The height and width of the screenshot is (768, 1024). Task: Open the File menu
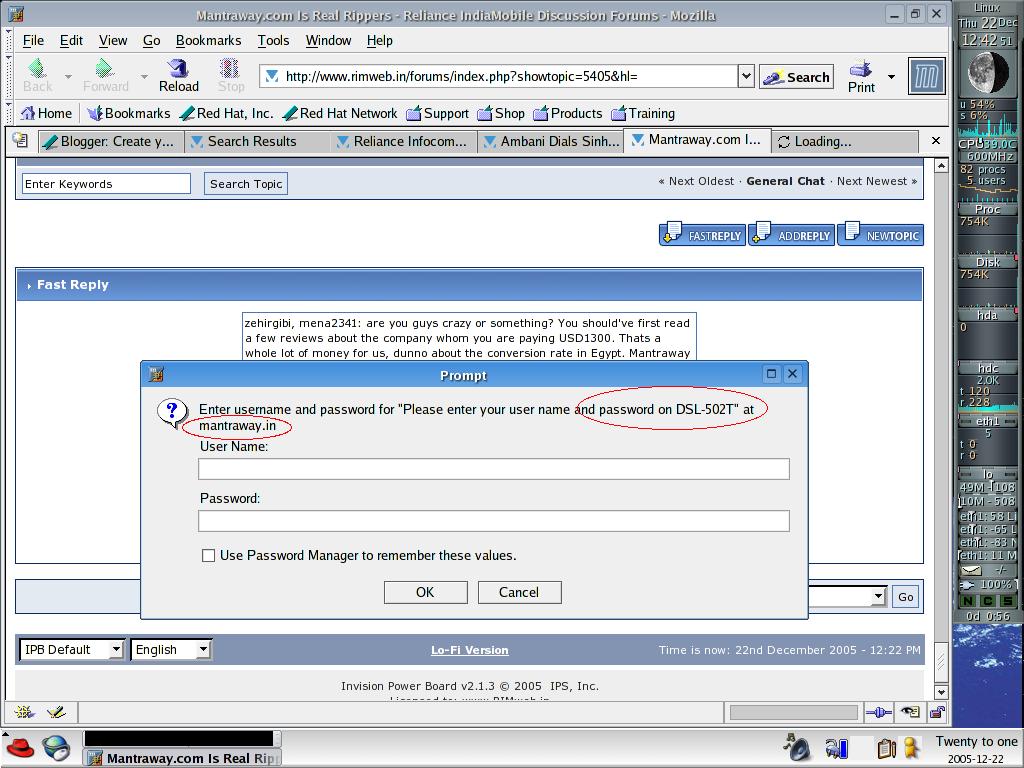tap(33, 40)
